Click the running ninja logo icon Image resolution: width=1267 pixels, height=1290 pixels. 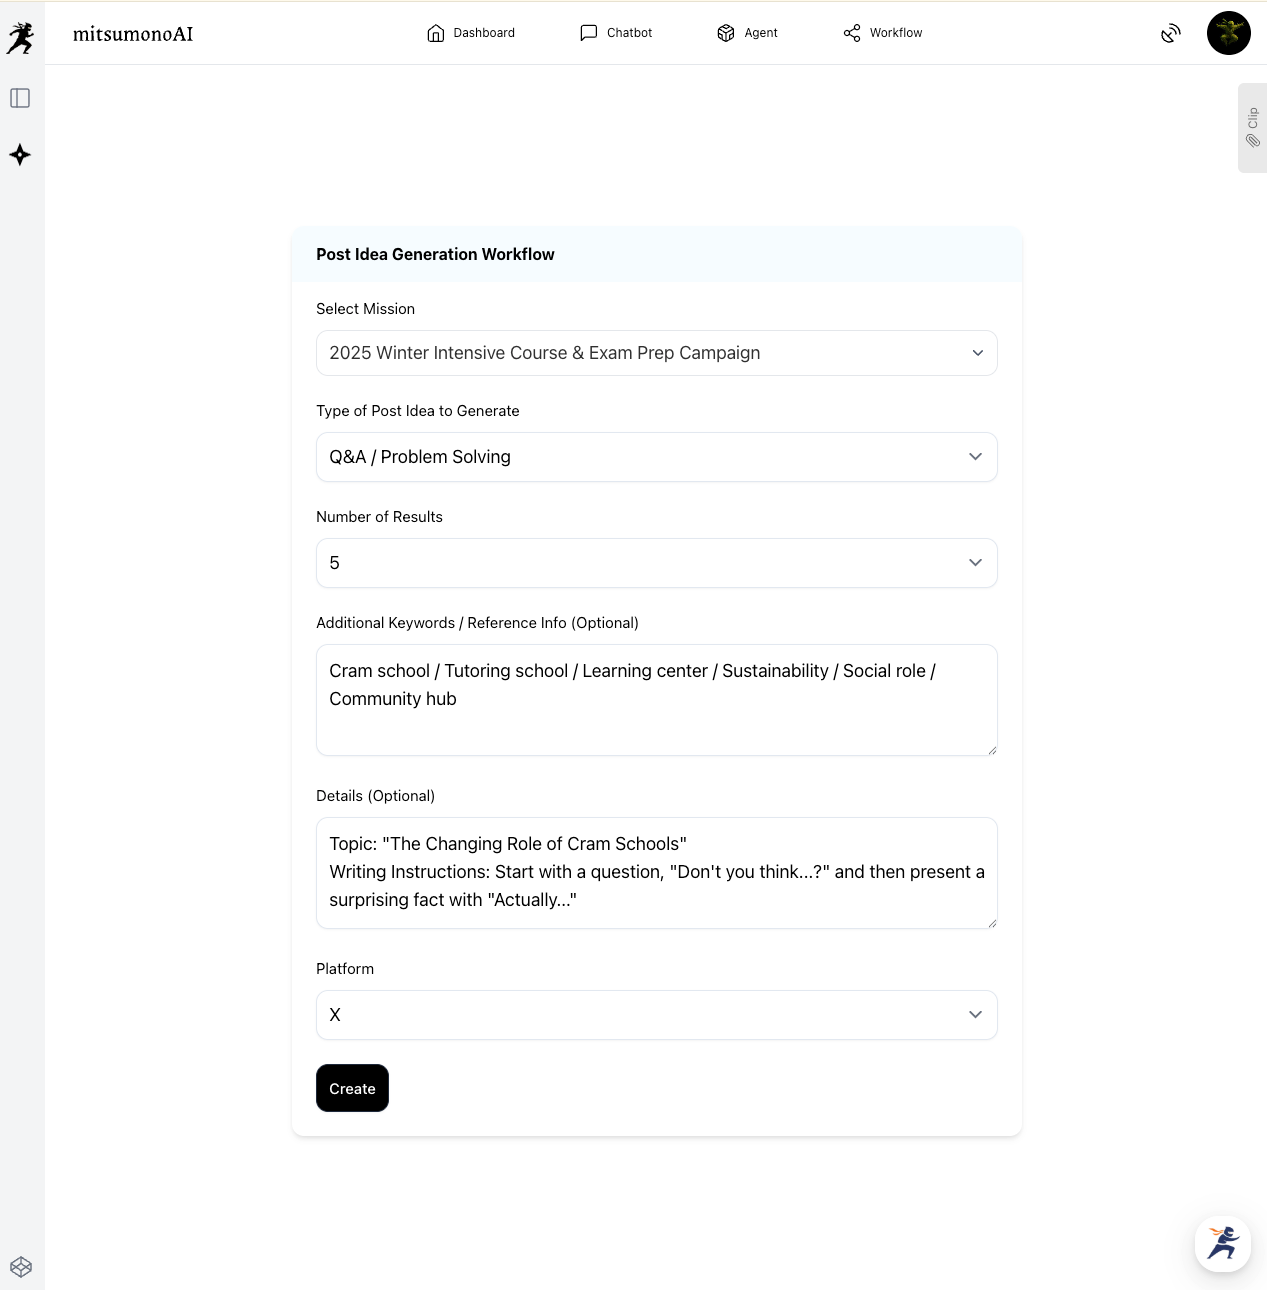(20, 38)
